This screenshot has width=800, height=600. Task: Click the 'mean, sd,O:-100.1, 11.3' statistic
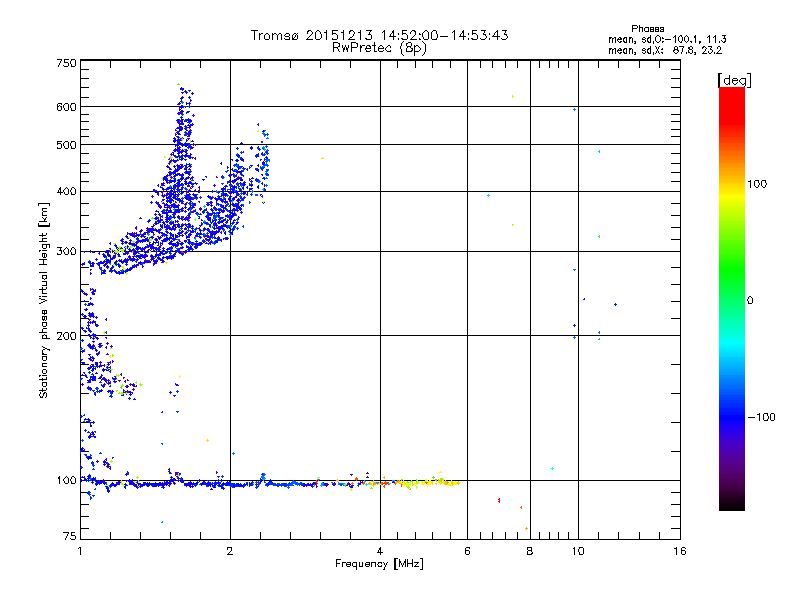click(667, 39)
